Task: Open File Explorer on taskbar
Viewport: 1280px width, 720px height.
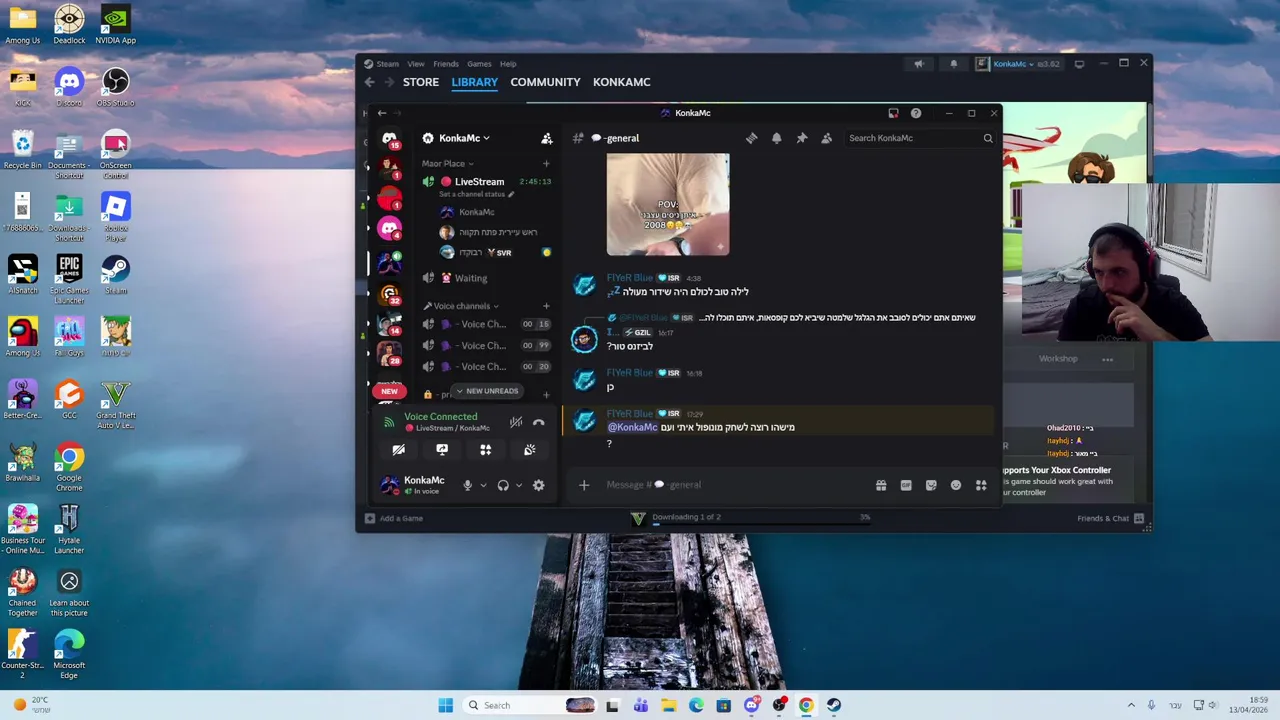Action: coord(668,705)
